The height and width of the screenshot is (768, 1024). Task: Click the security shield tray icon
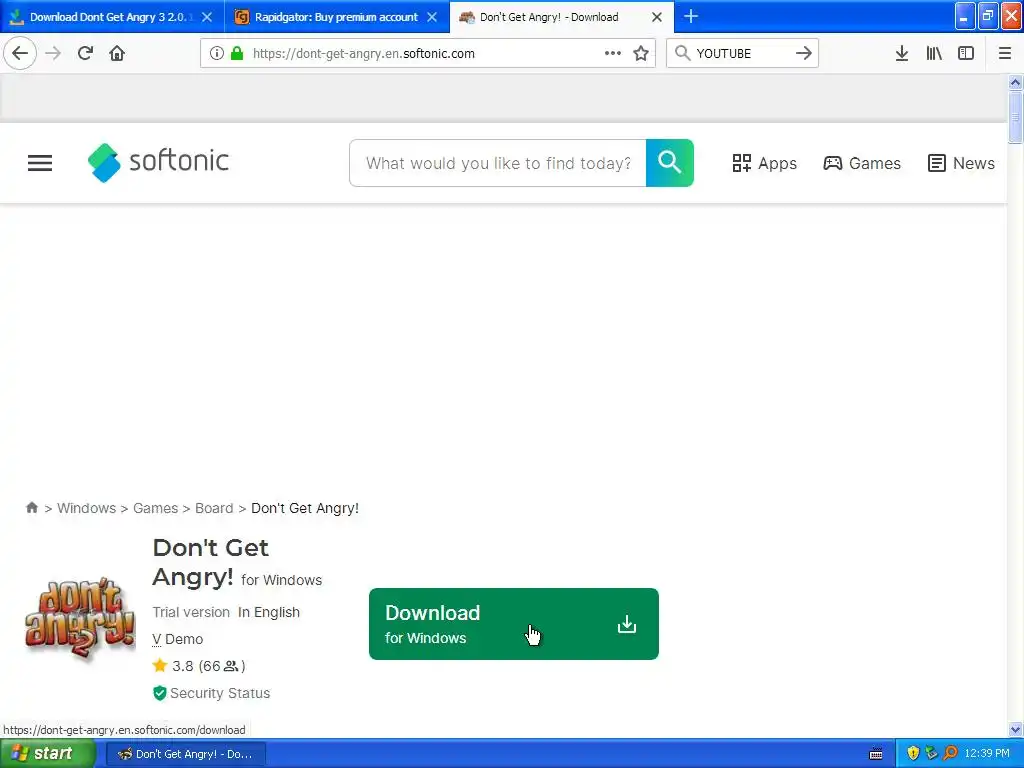coord(913,753)
